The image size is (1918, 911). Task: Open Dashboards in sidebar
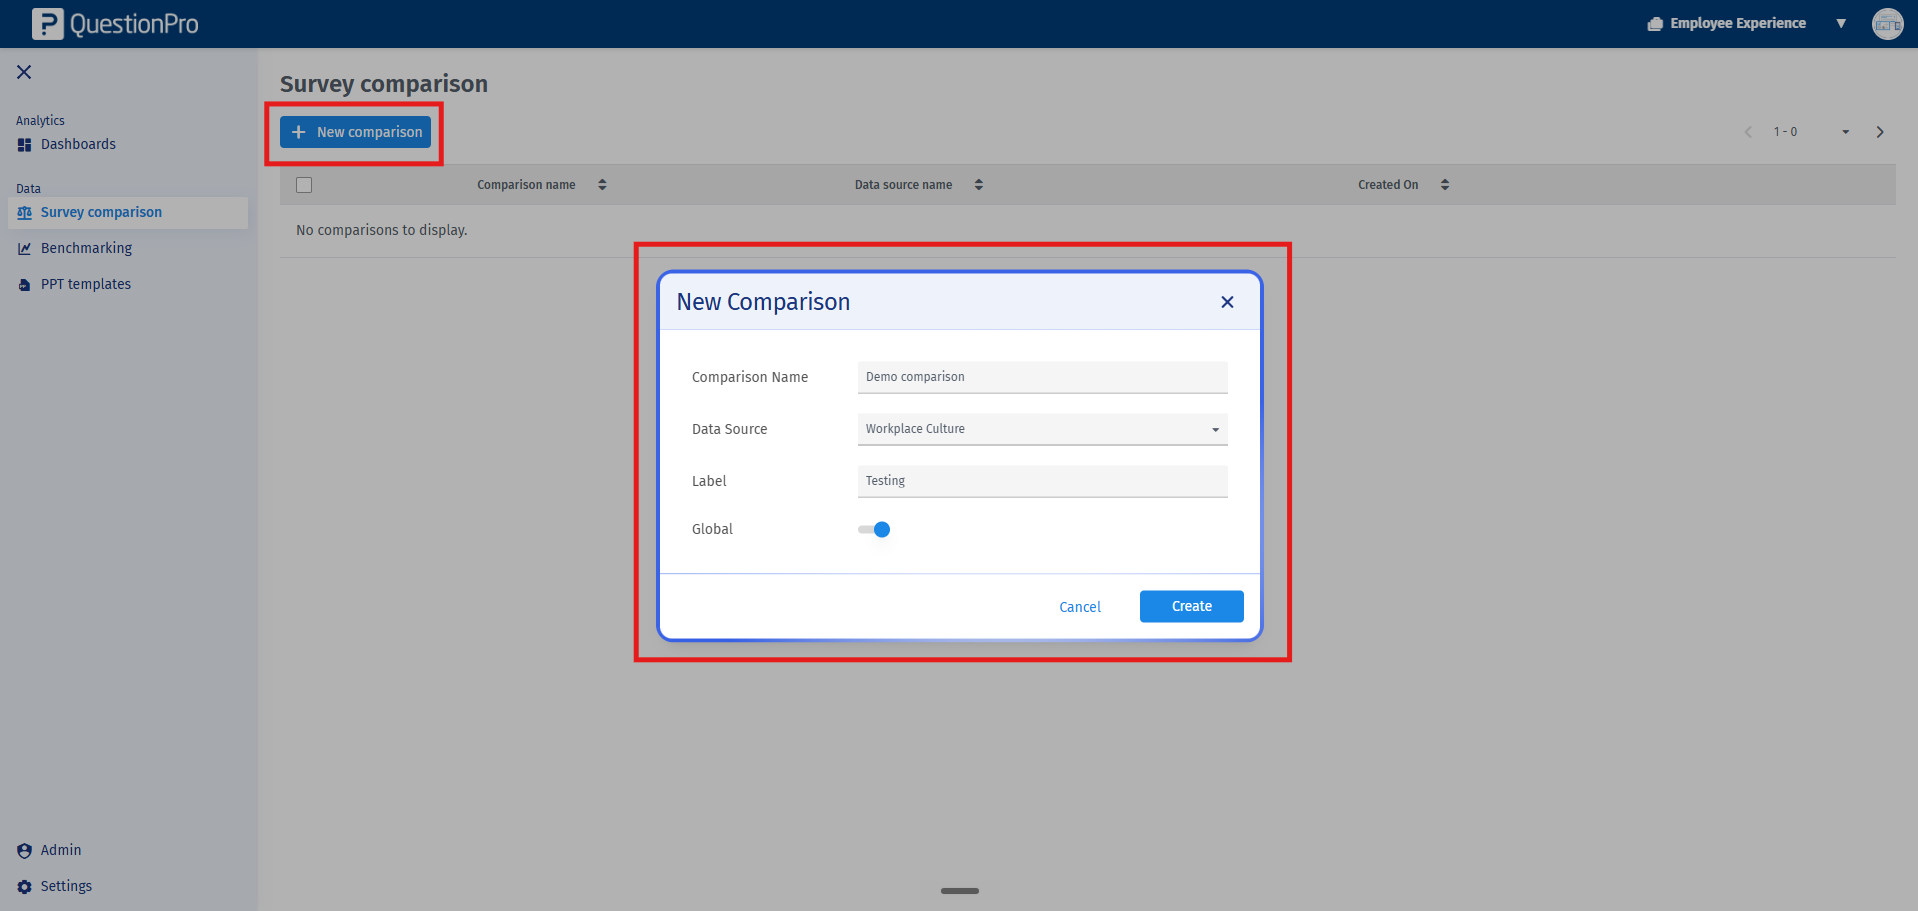coord(78,145)
